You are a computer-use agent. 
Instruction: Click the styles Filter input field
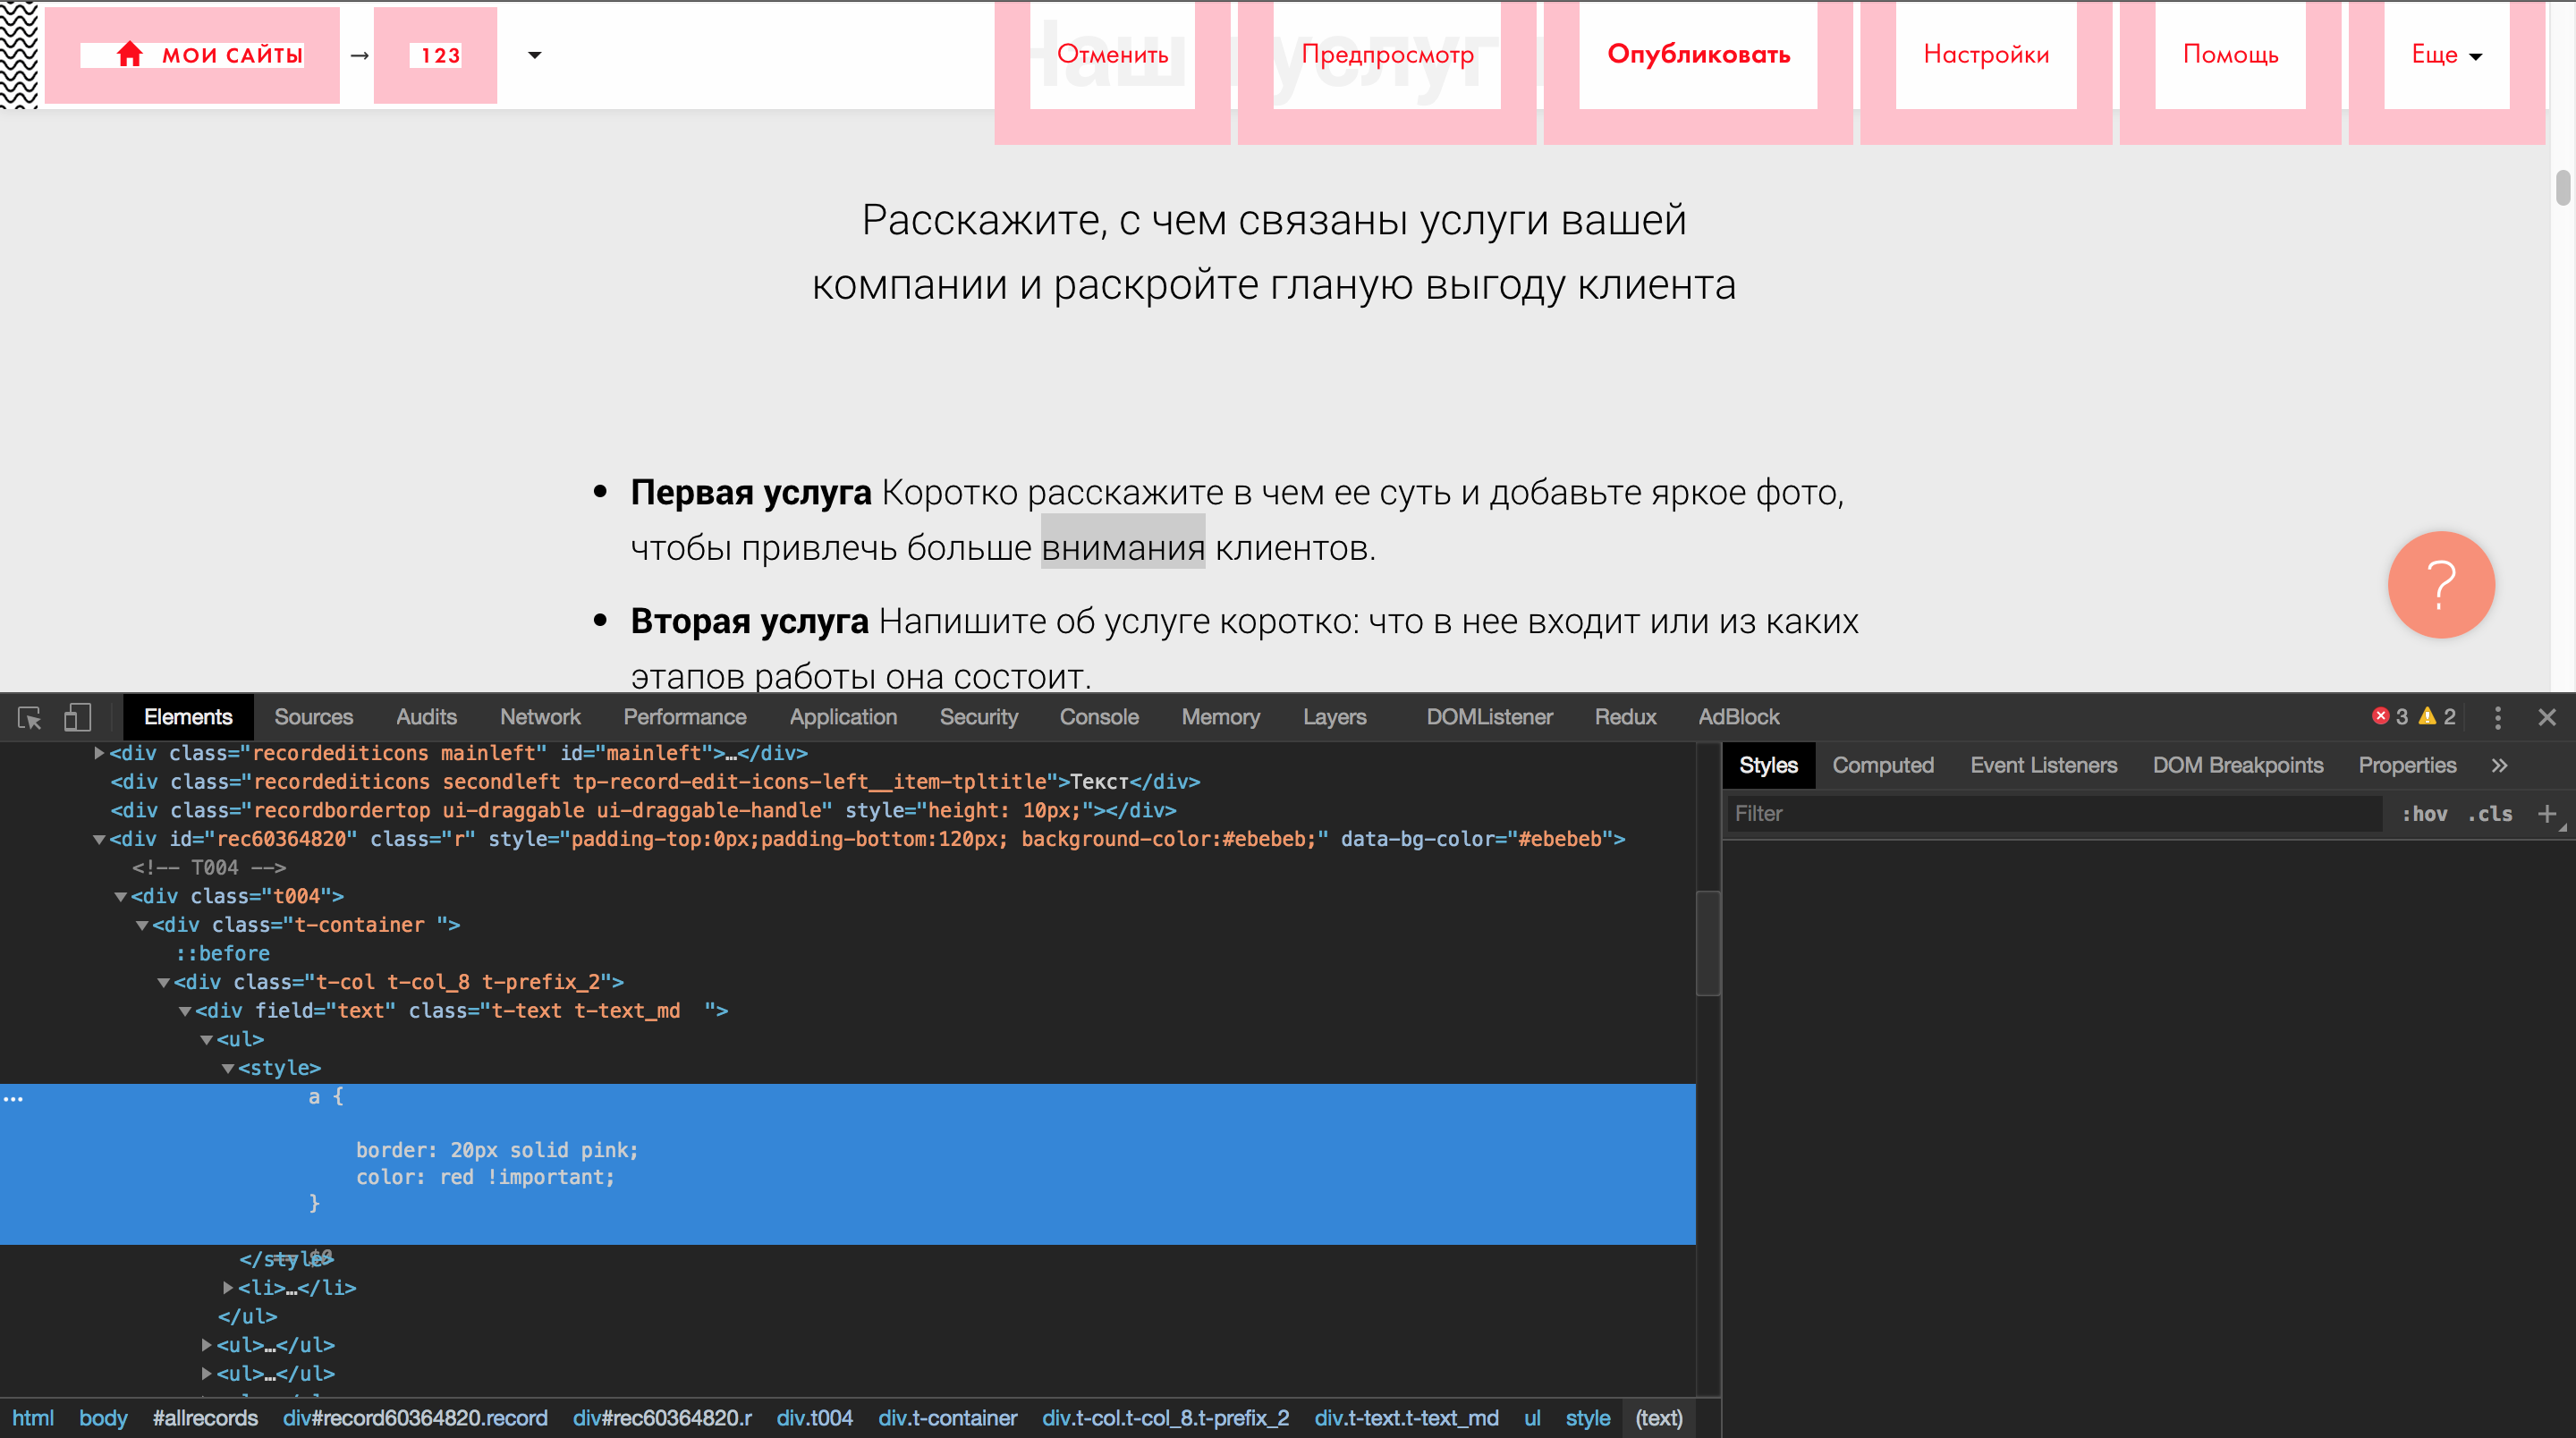tap(2054, 813)
